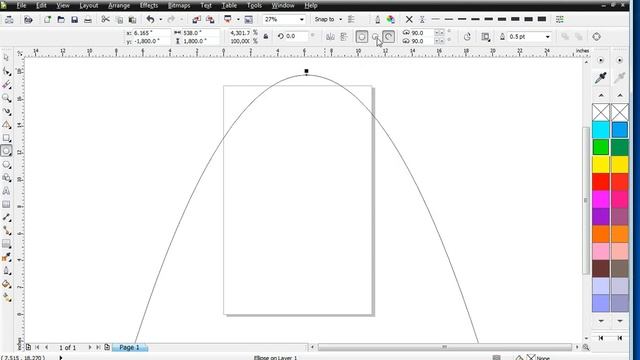The height and width of the screenshot is (360, 640).
Task: Toggle the Ellipse shape mode button
Action: tap(361, 37)
